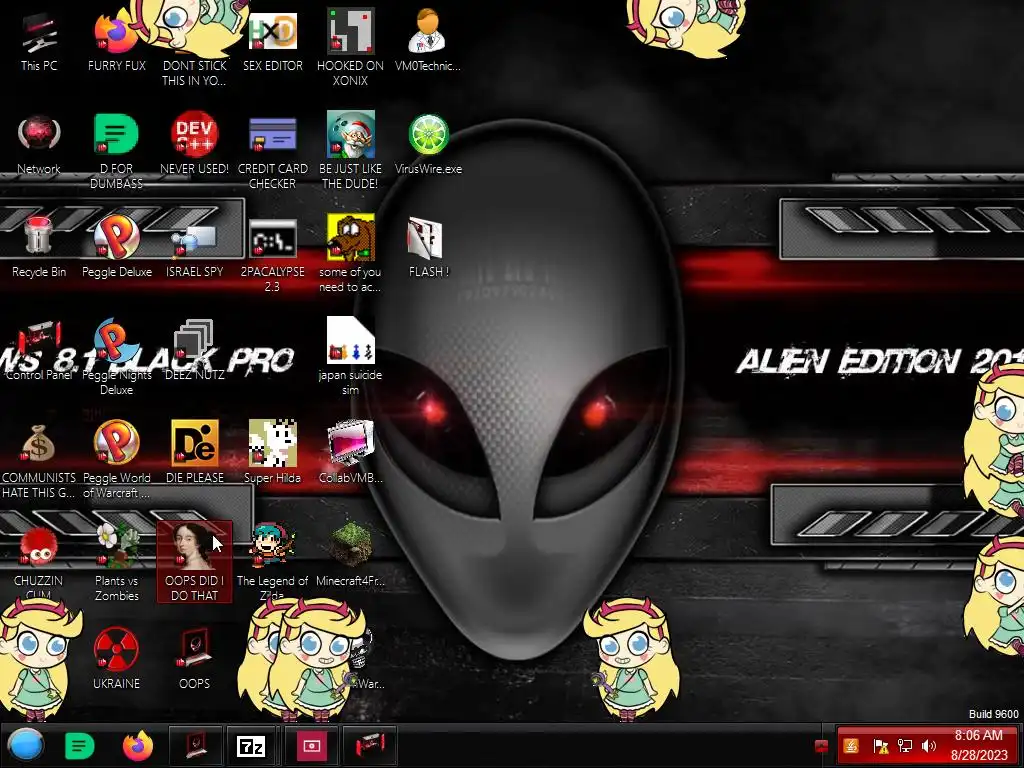The width and height of the screenshot is (1024, 768).
Task: Click the small red tray icon before Java
Action: tap(822, 746)
